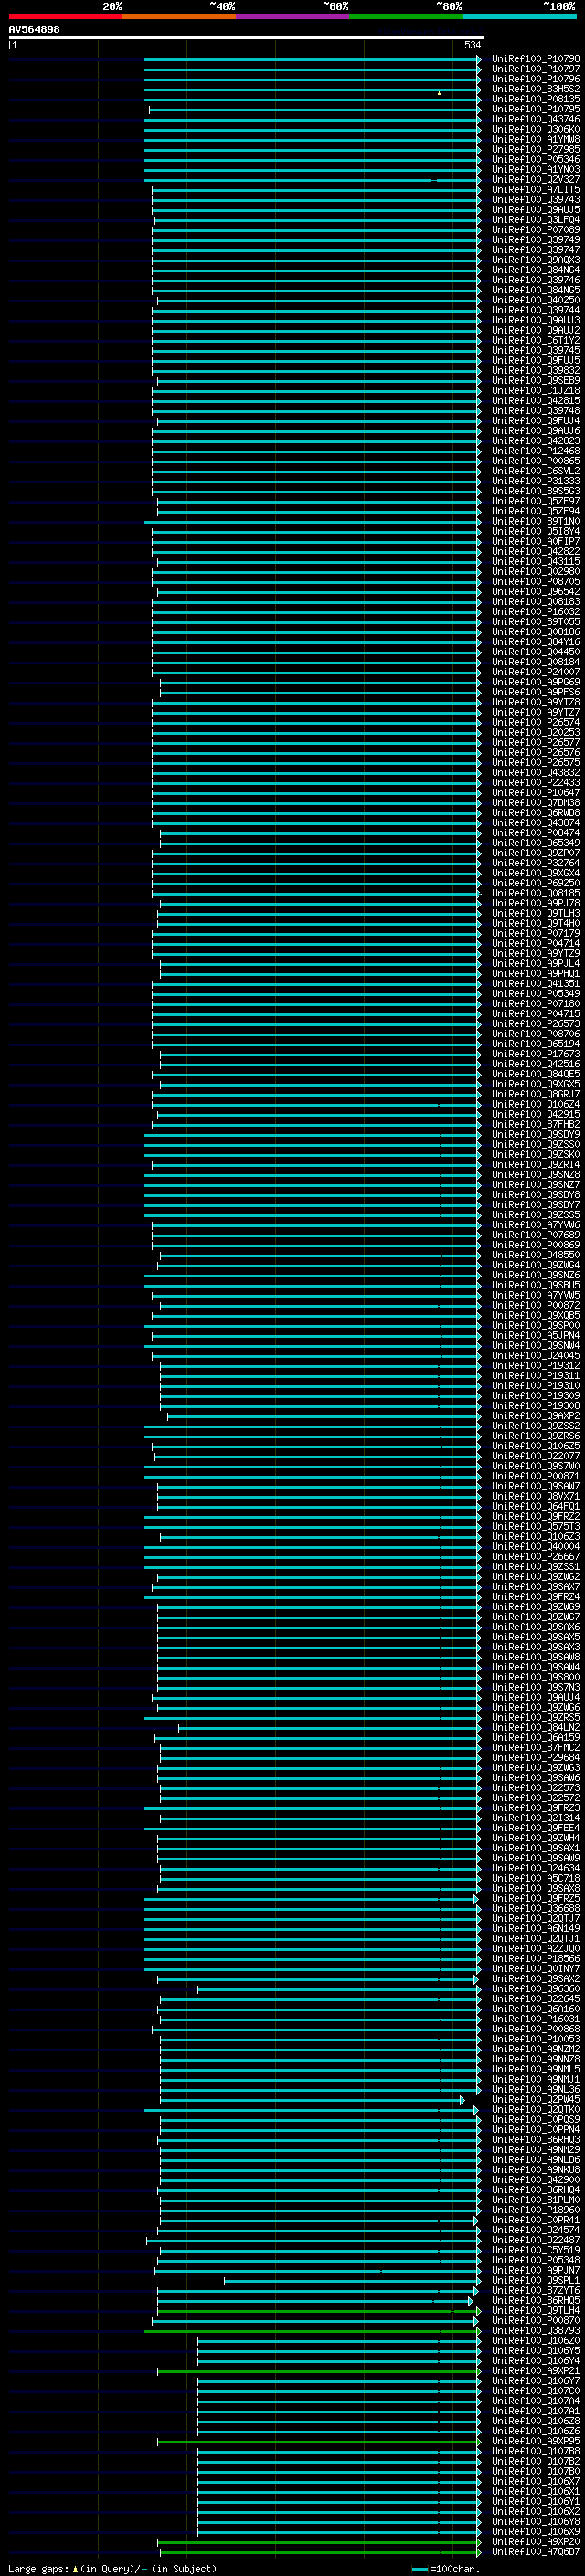This screenshot has width=585, height=2576.
Task: Select label UniRef100_C6T1Y2
Action: pos(536,340)
